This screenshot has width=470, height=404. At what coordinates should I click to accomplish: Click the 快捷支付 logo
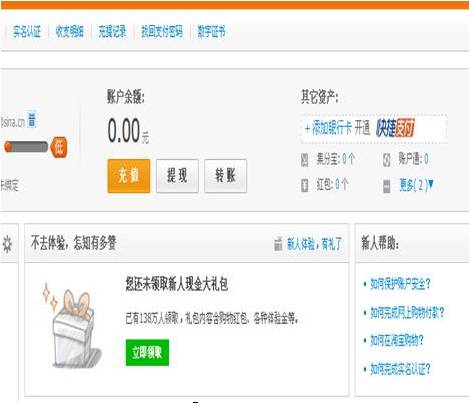pos(395,128)
